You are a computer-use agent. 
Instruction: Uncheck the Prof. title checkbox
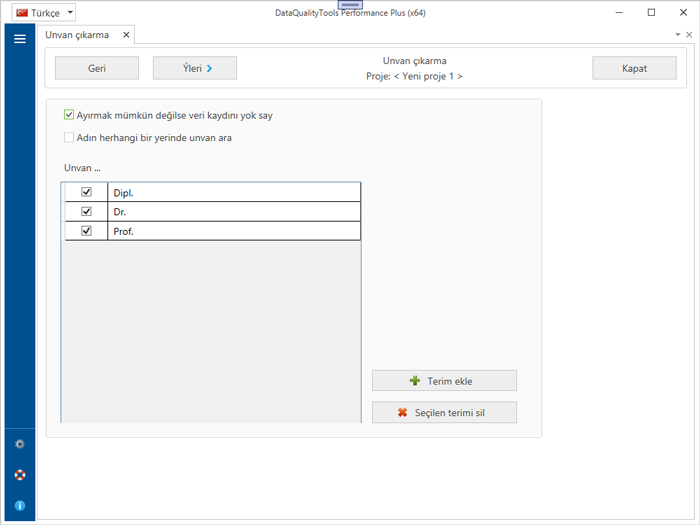[86, 231]
